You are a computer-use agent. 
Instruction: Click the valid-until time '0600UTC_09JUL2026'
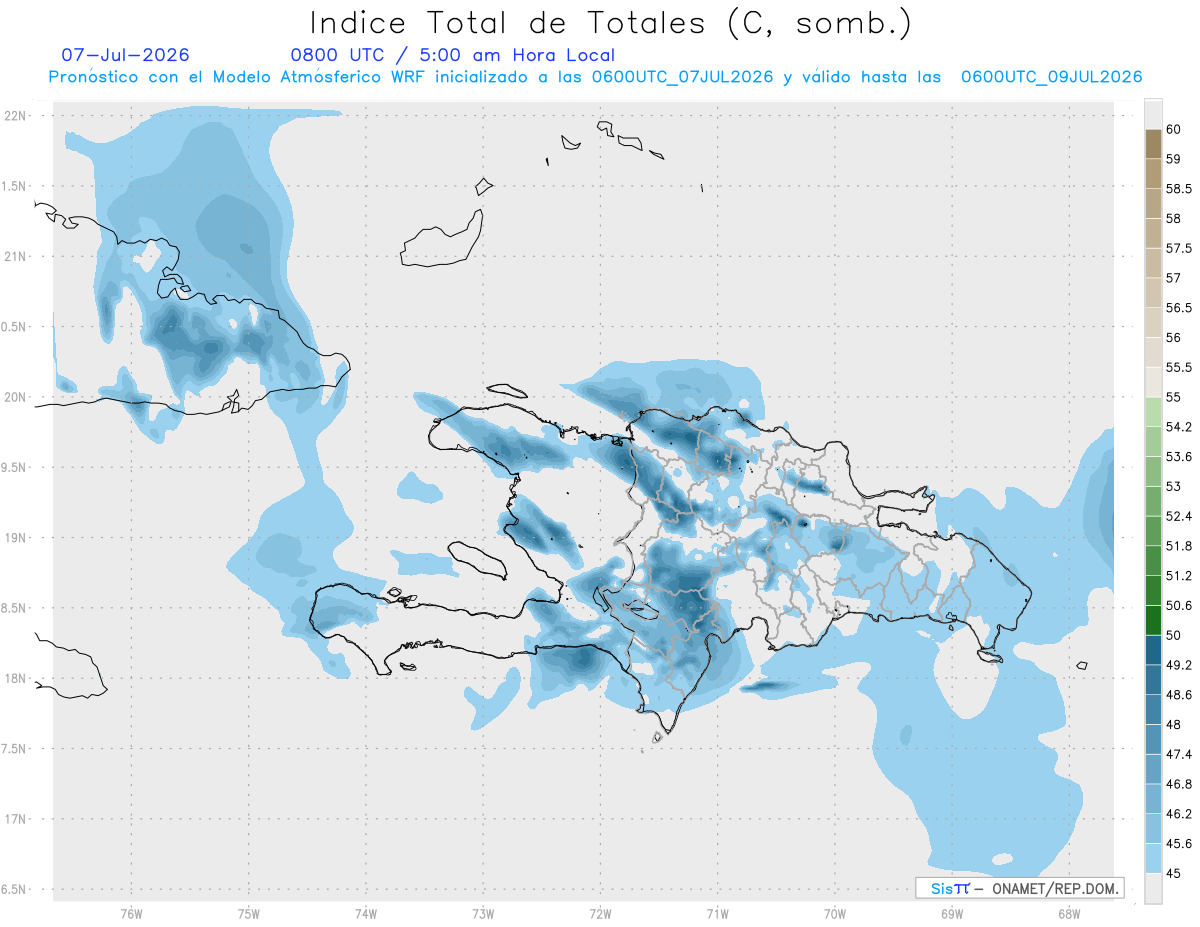pos(1052,77)
